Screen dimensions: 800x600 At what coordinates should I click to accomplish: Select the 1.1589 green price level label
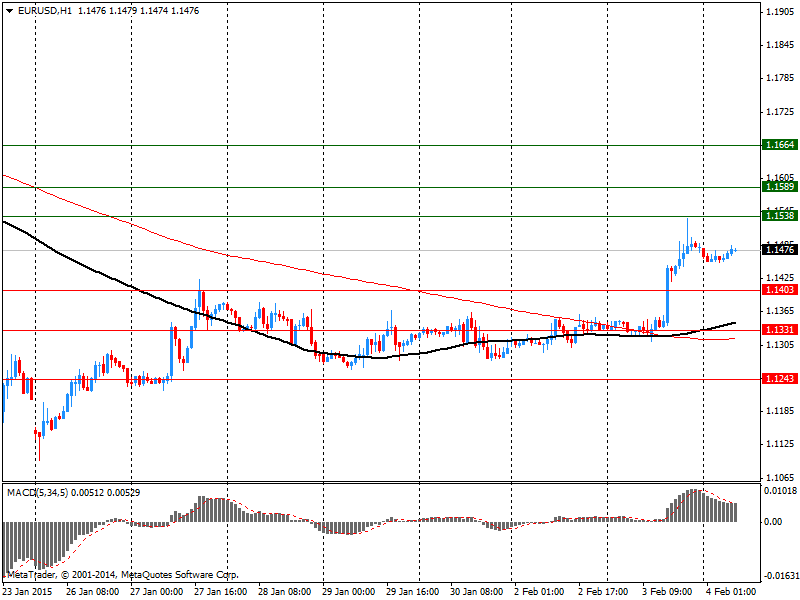point(780,187)
